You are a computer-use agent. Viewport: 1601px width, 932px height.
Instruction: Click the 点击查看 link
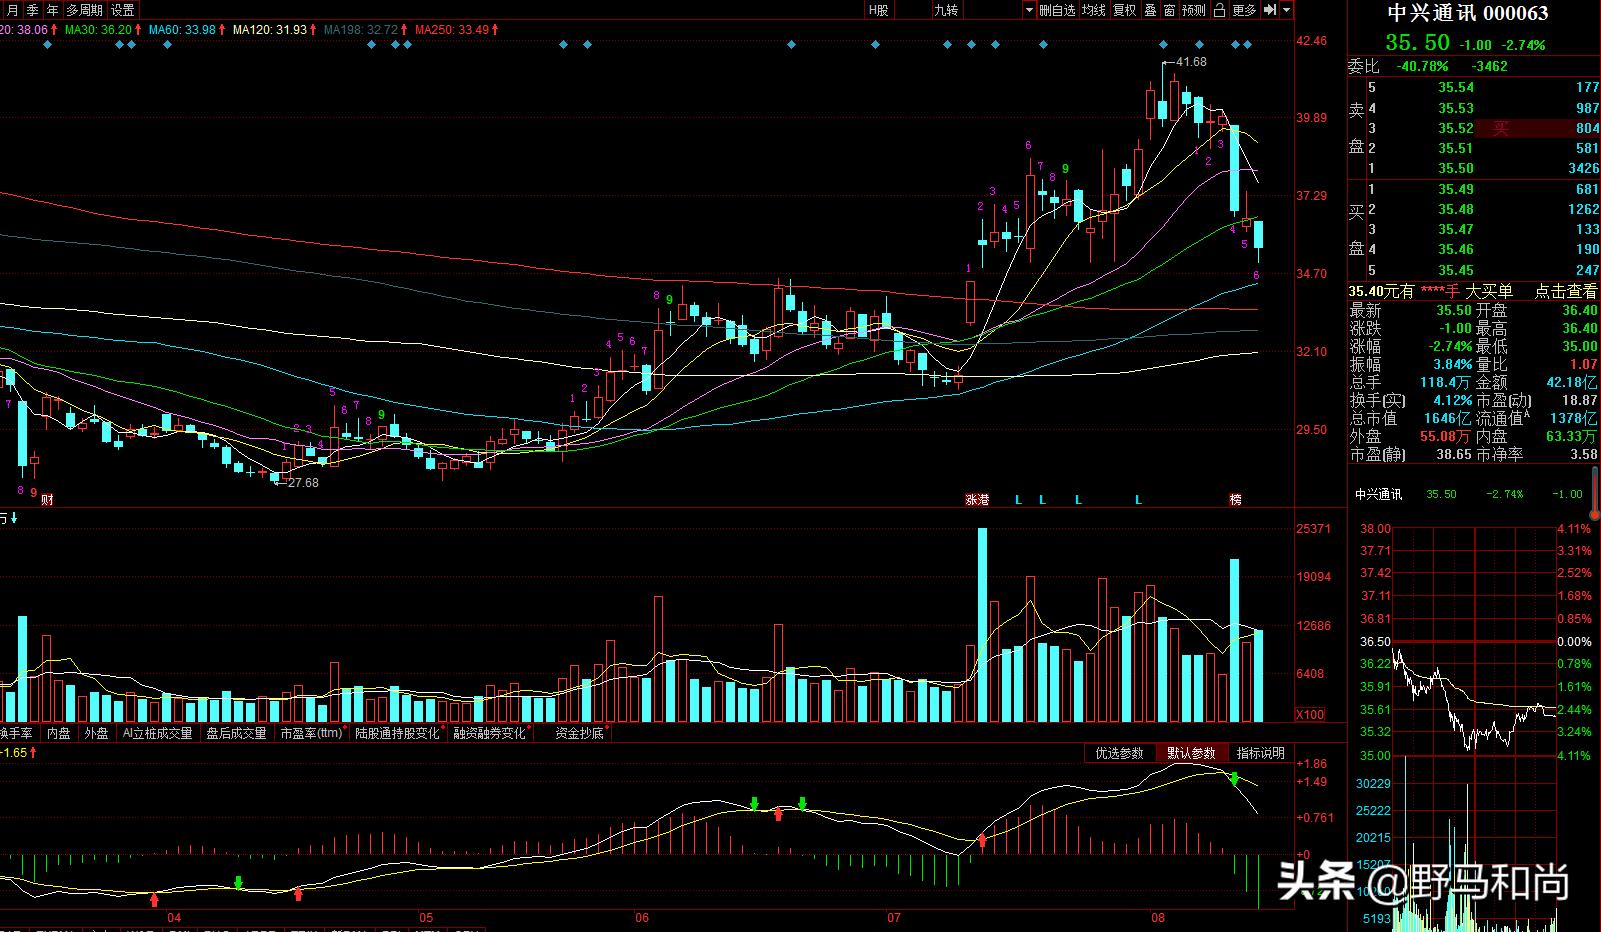[x=1566, y=291]
